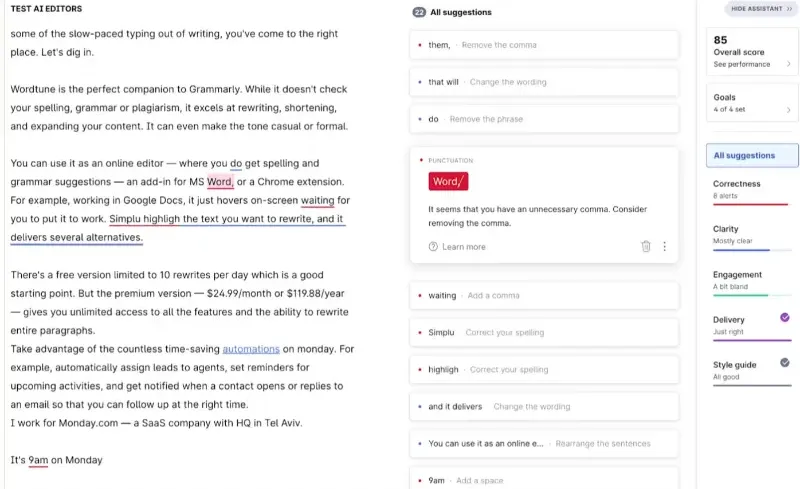Click the Learn more question-mark icon
800x489 pixels.
pyautogui.click(x=433, y=247)
